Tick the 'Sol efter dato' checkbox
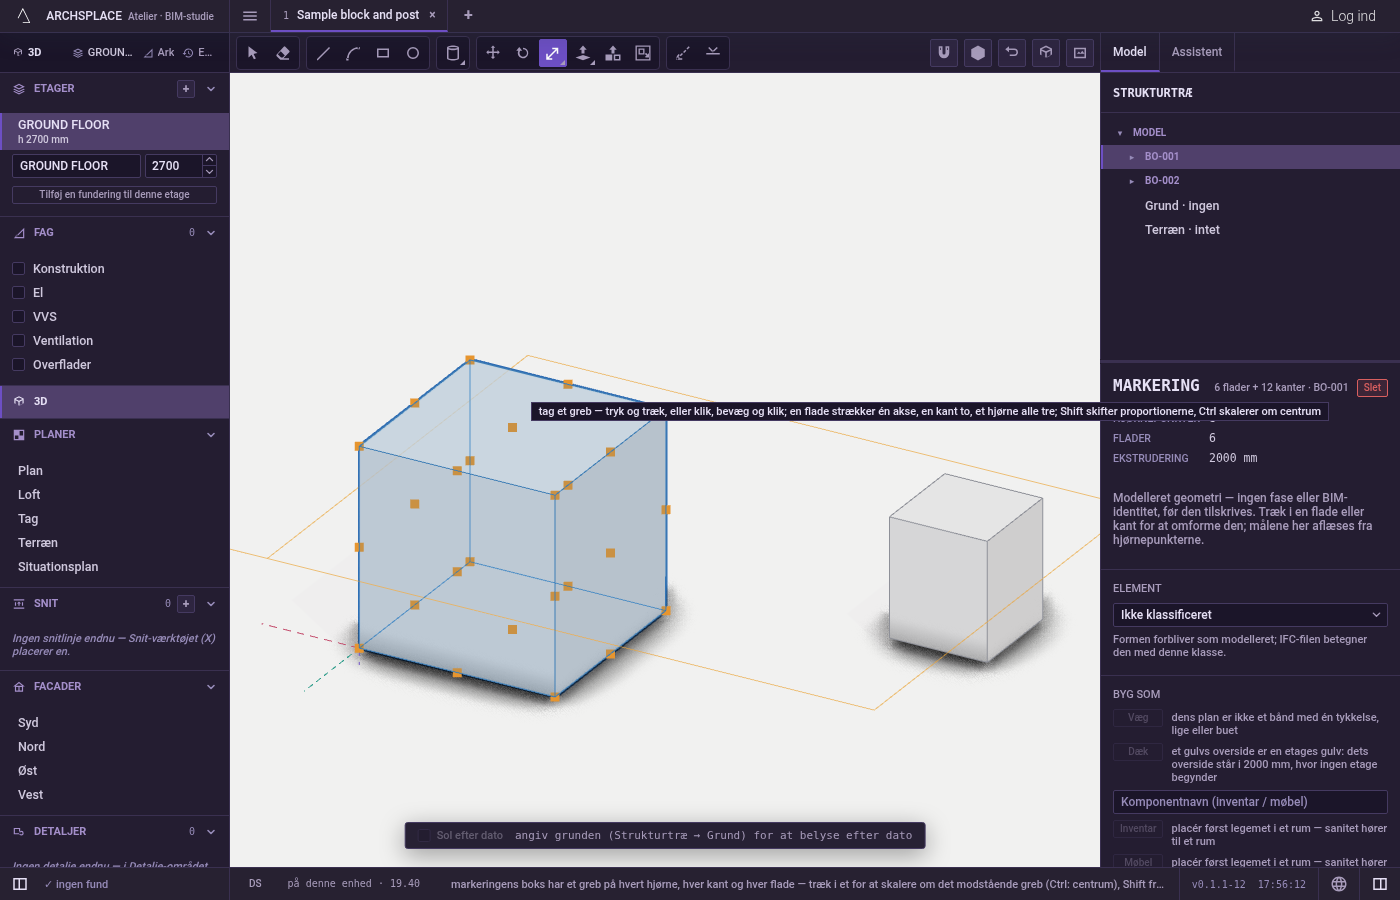Viewport: 1400px width, 900px height. click(424, 836)
